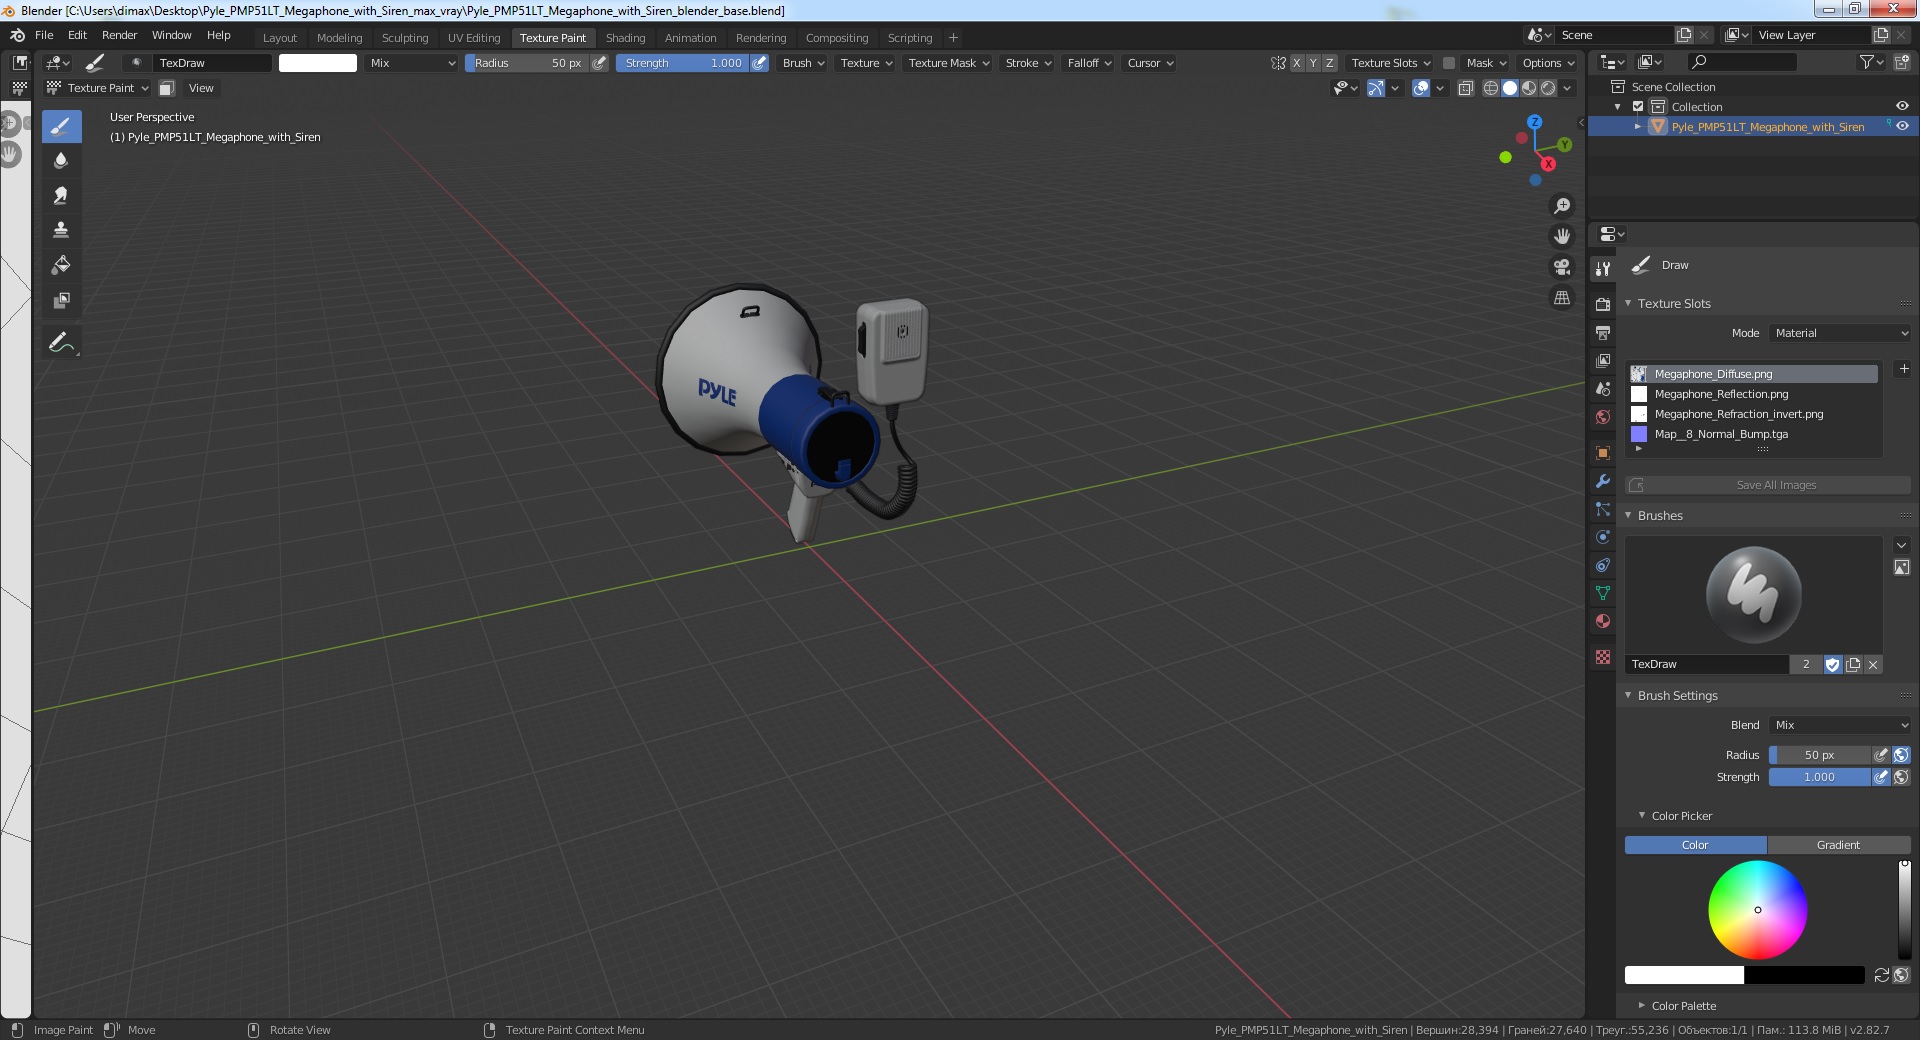
Task: Select the Smear tool
Action: coord(61,195)
